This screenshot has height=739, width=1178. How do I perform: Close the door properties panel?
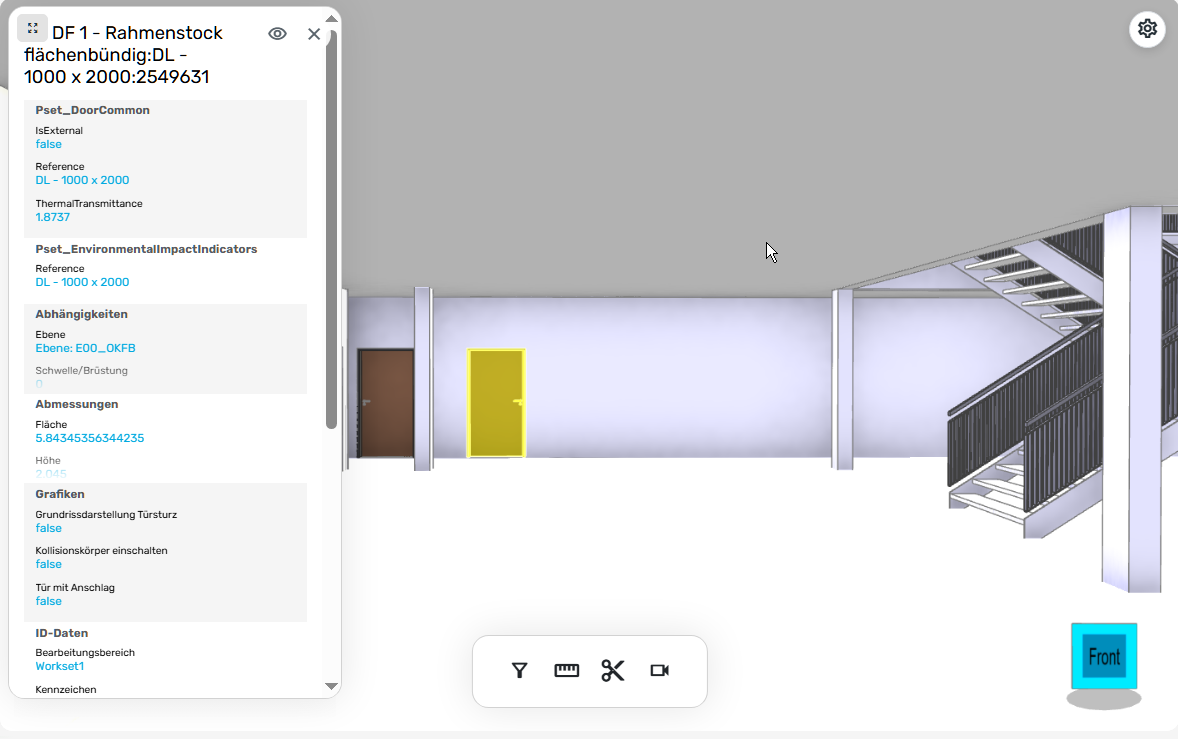(x=314, y=34)
